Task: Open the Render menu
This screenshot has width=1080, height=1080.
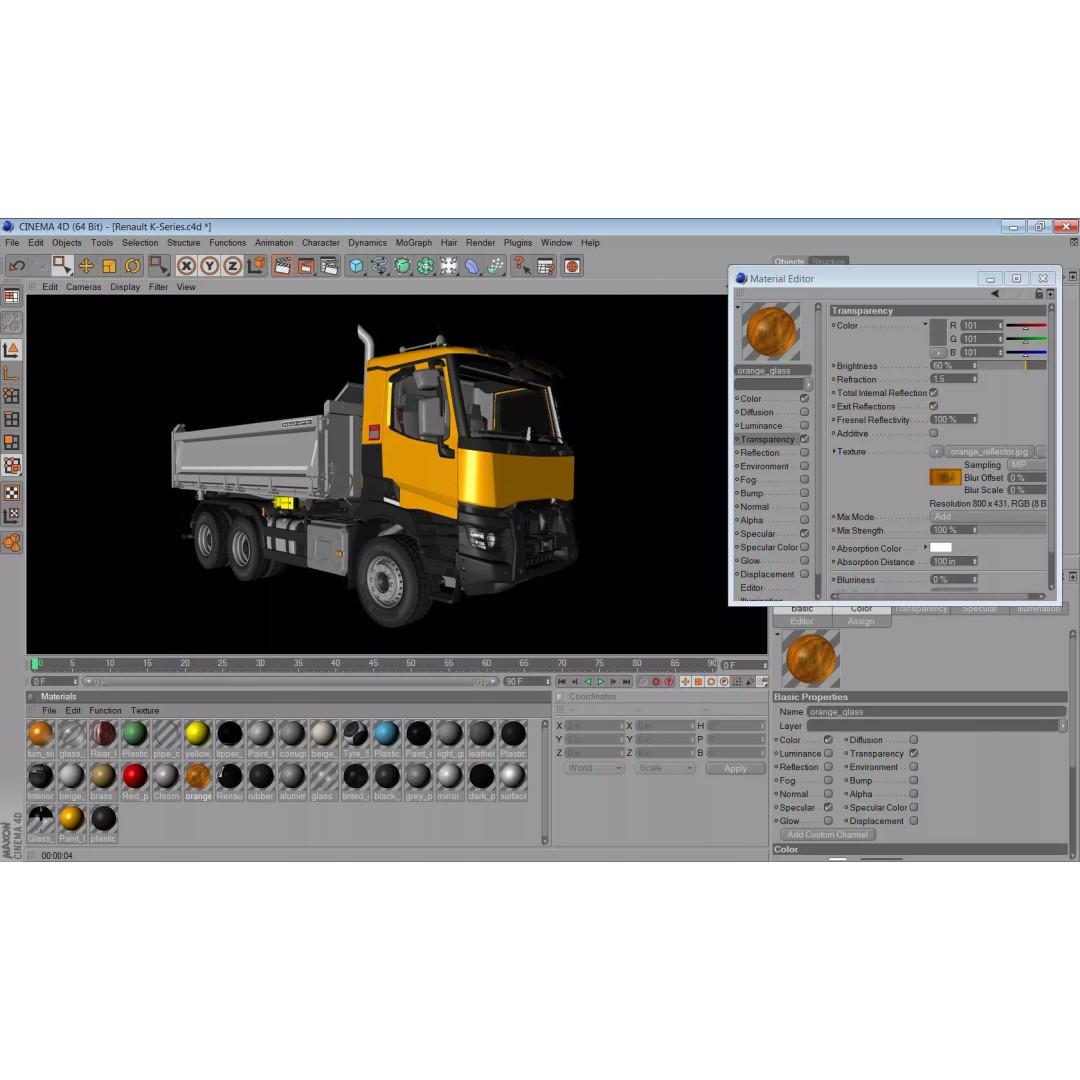Action: (480, 242)
